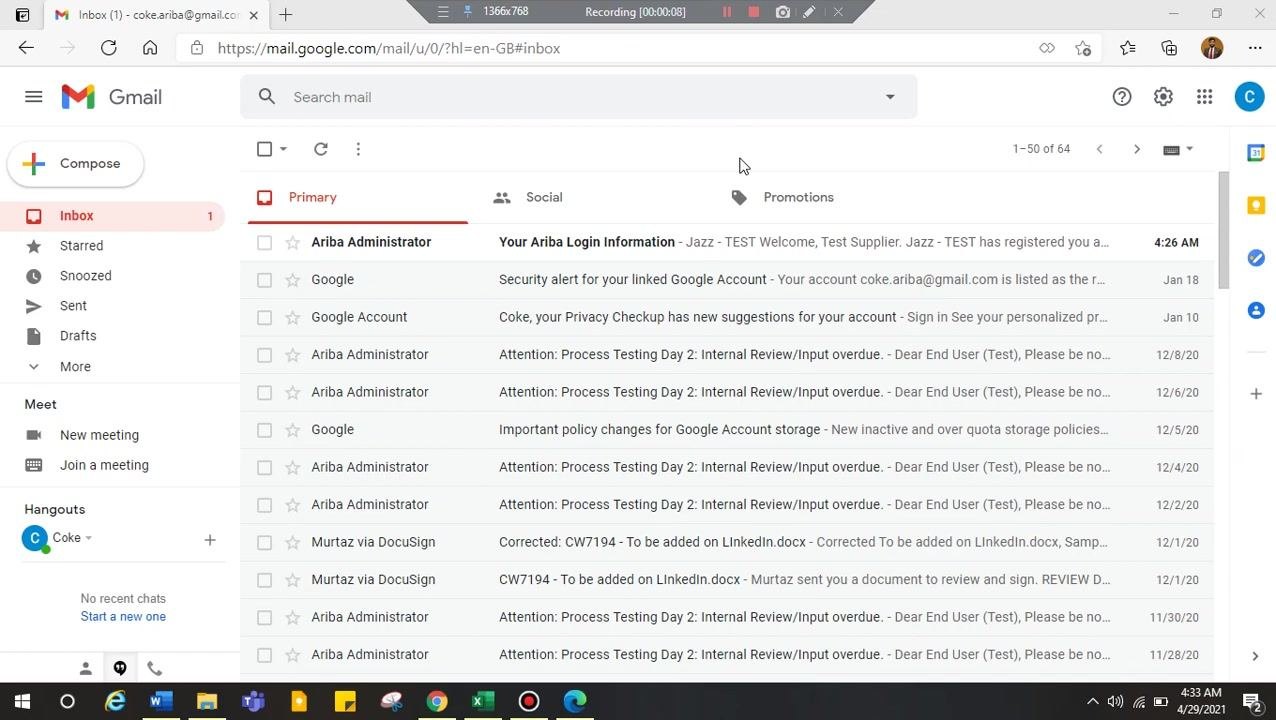This screenshot has width=1276, height=720.
Task: Open the Sent folder
Action: [x=73, y=306]
